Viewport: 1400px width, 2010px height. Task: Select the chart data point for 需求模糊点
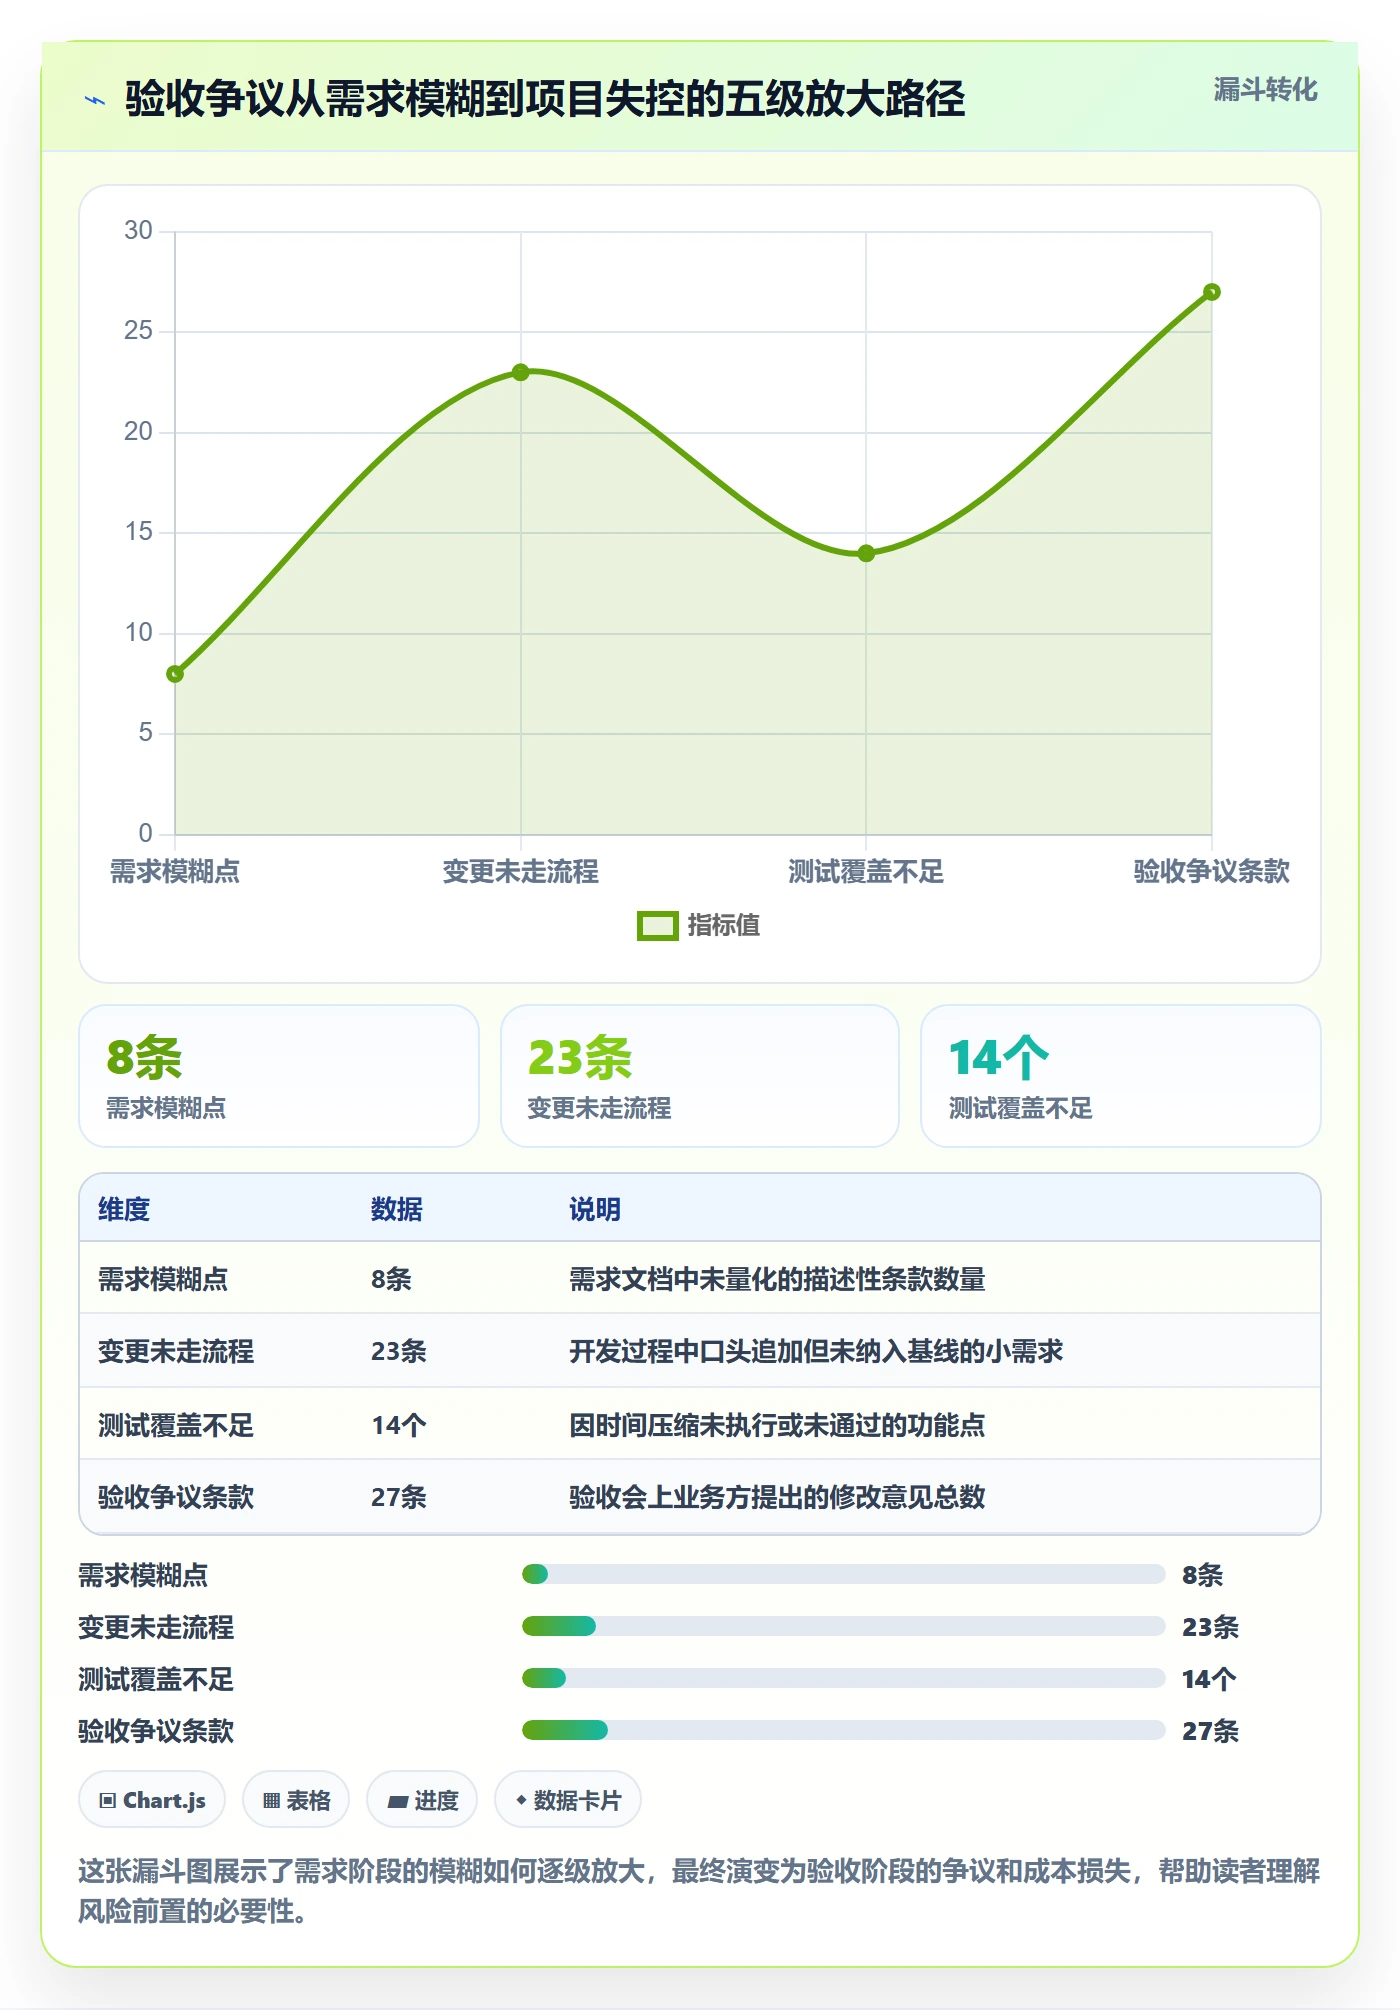(175, 674)
